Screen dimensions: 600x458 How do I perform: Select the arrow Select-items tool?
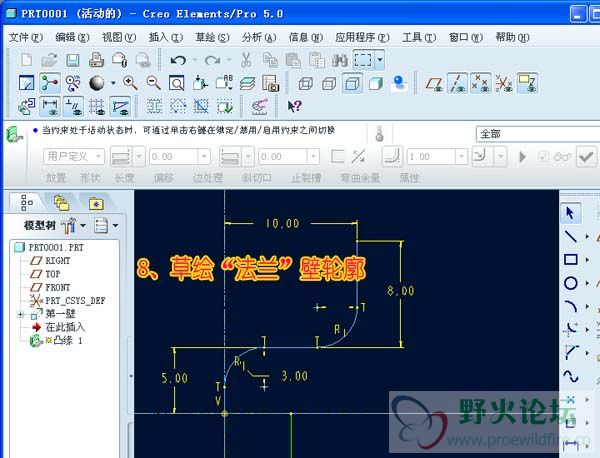click(x=571, y=213)
